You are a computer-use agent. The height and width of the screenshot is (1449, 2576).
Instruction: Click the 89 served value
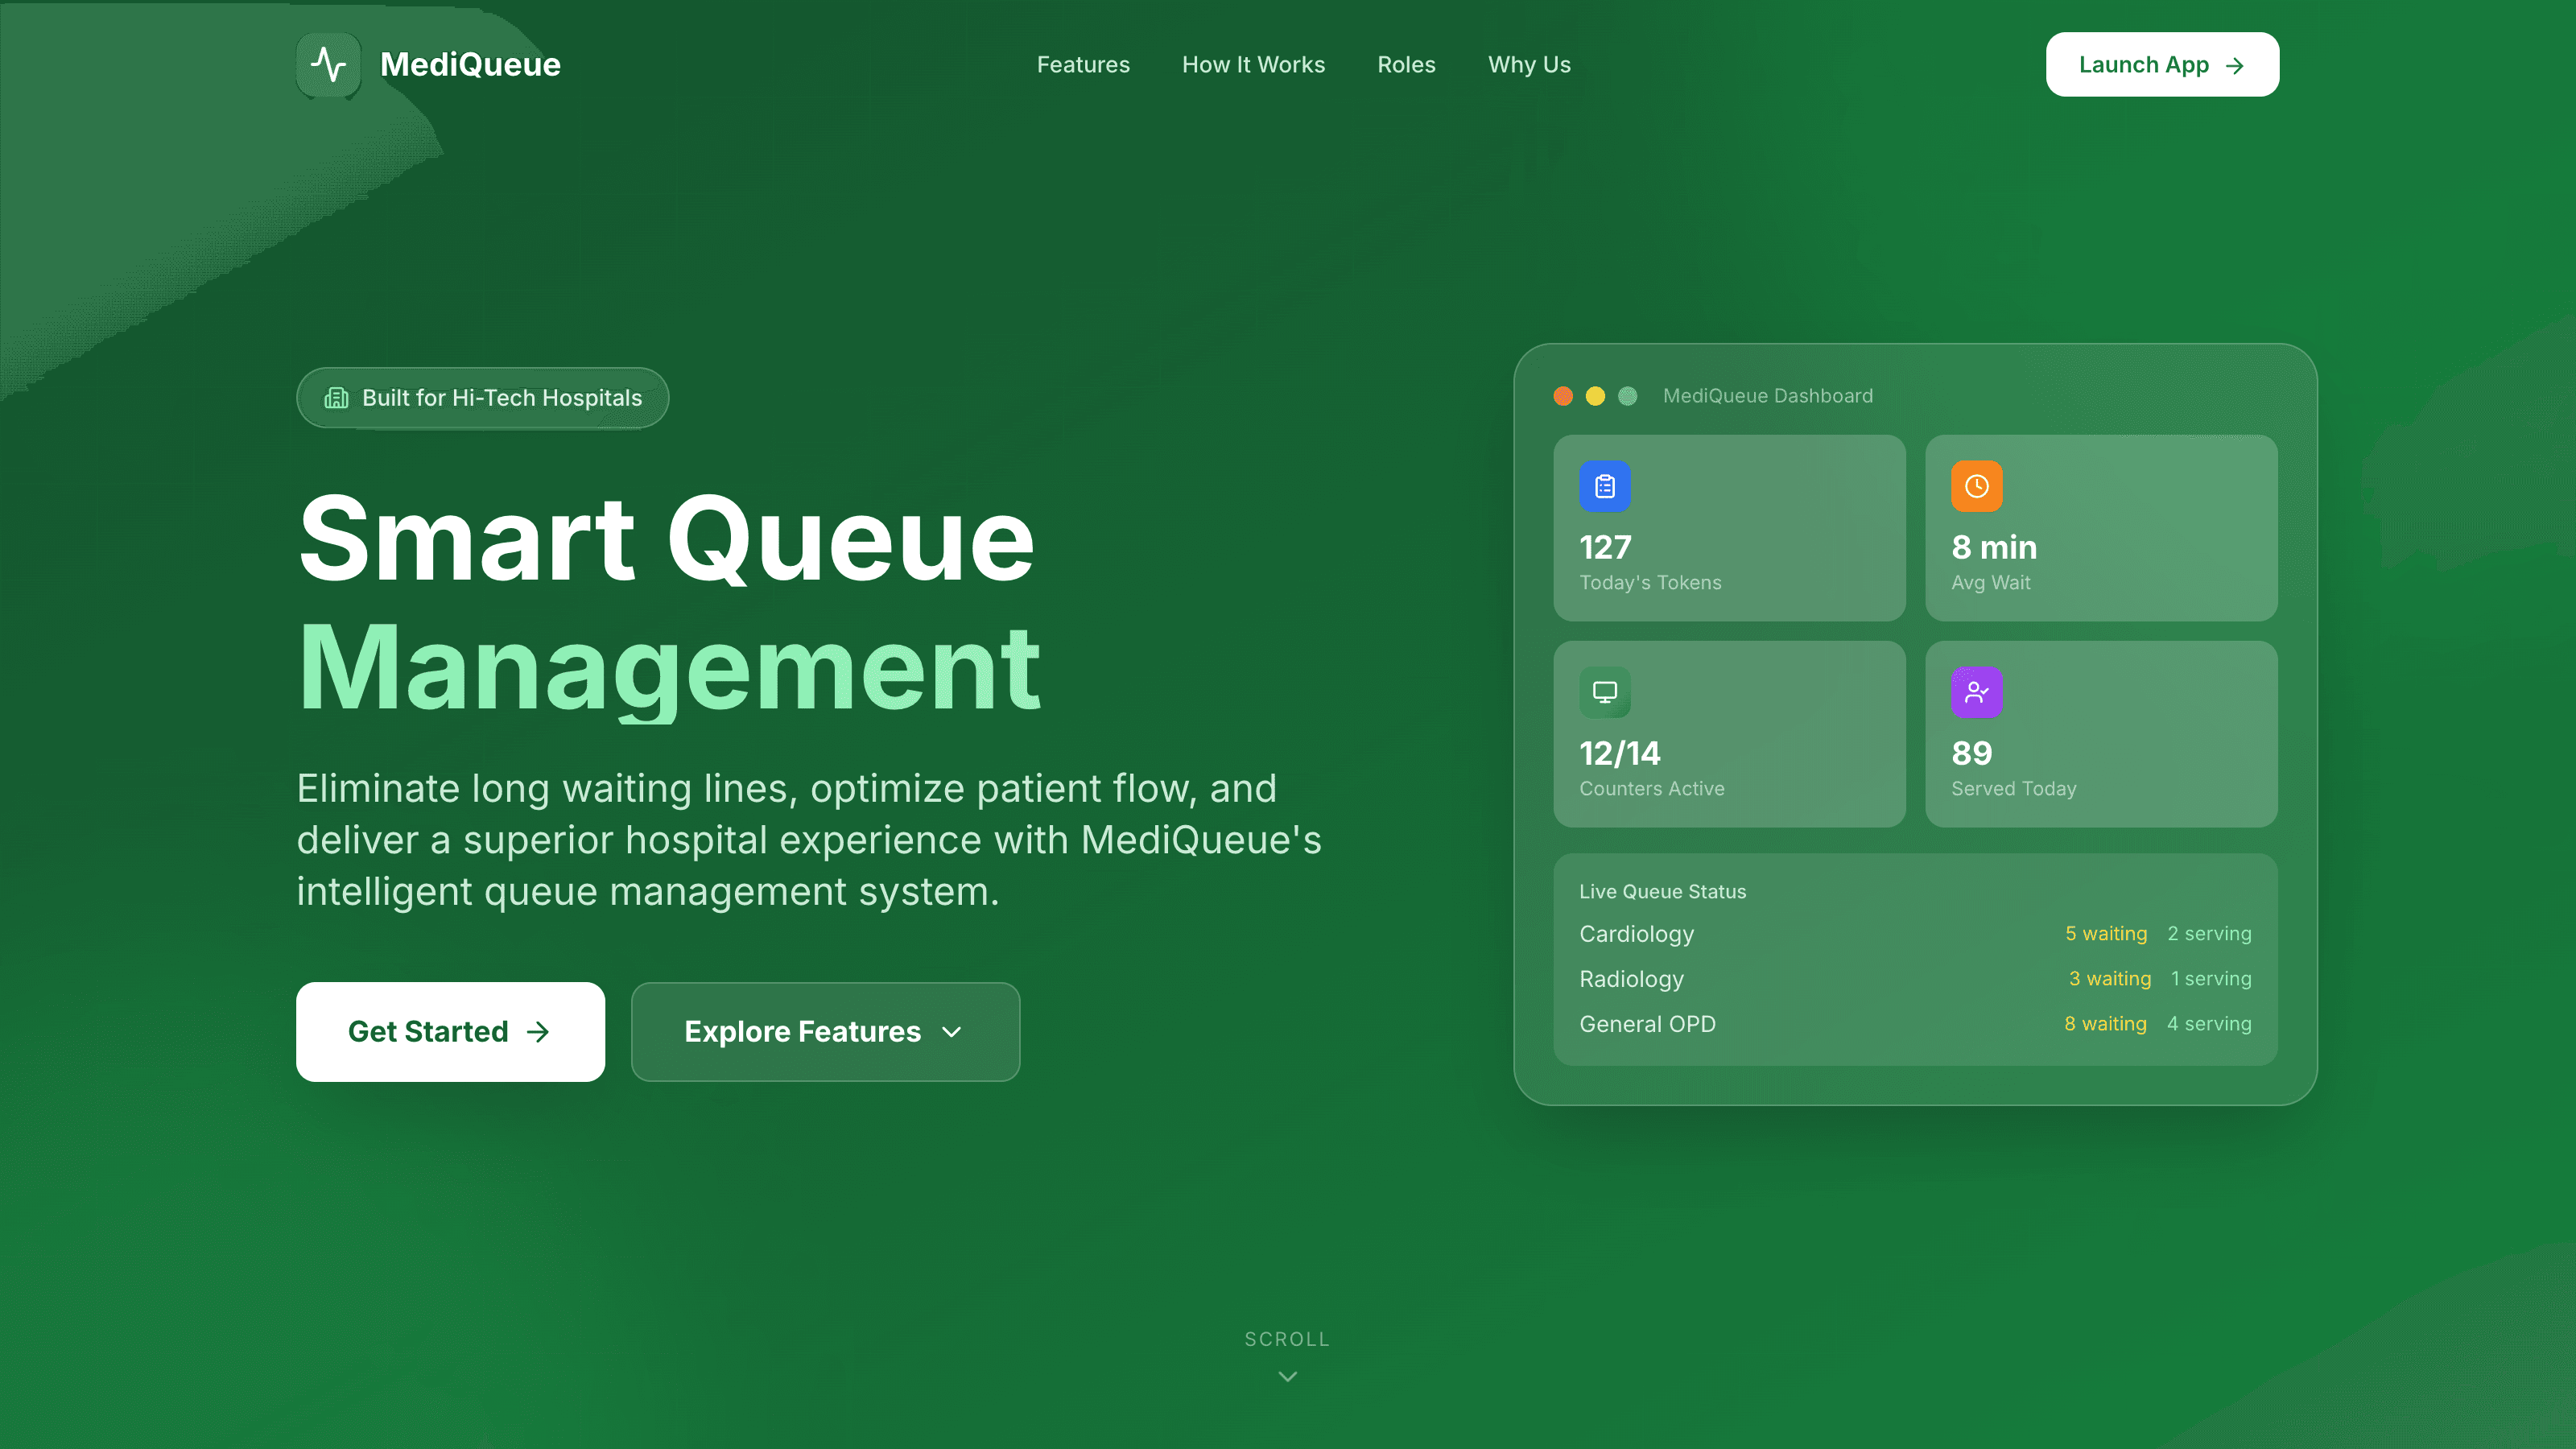(x=1971, y=753)
